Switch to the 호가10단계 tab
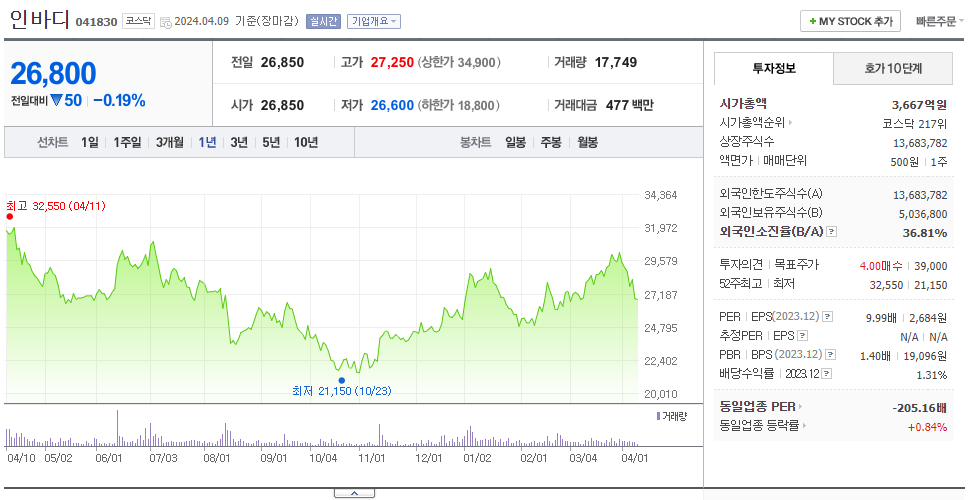 [893, 69]
